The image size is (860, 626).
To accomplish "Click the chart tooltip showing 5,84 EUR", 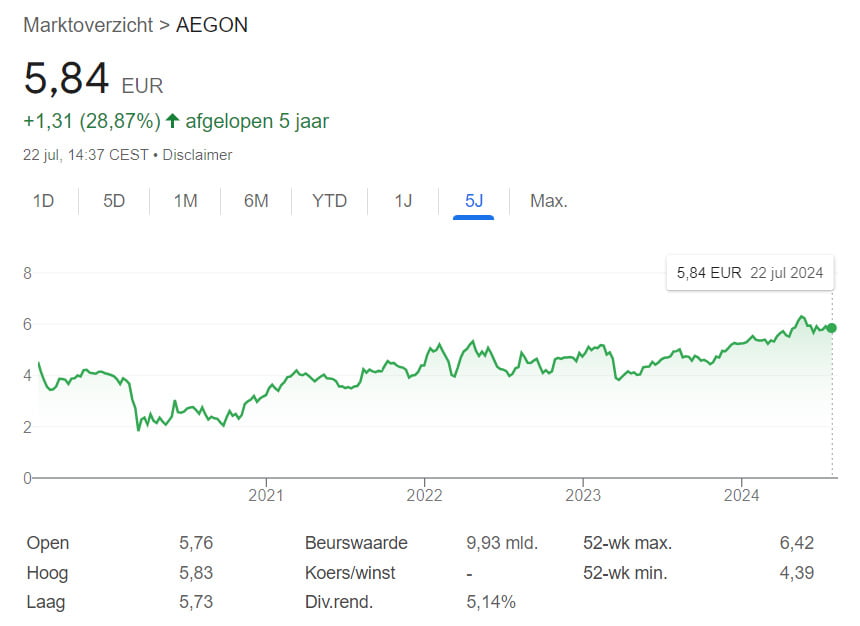I will coord(750,272).
